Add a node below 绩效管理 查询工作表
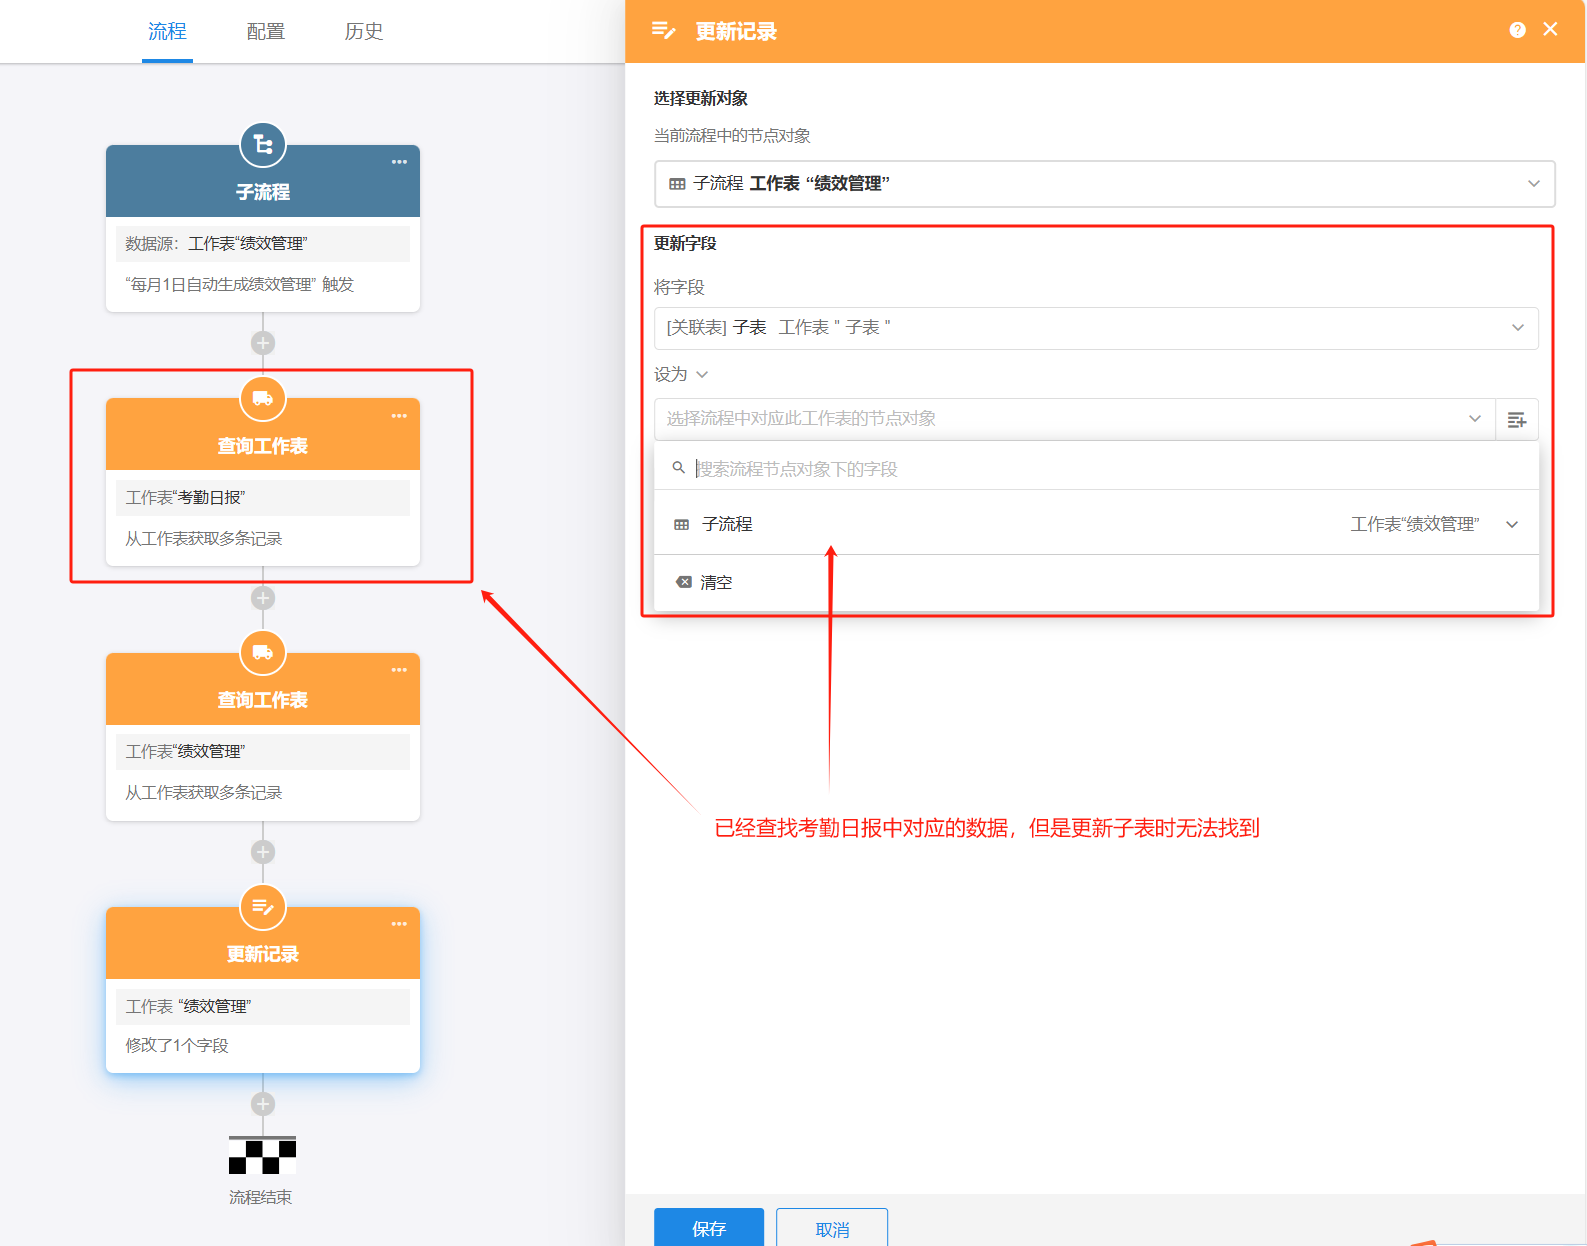 (x=263, y=852)
